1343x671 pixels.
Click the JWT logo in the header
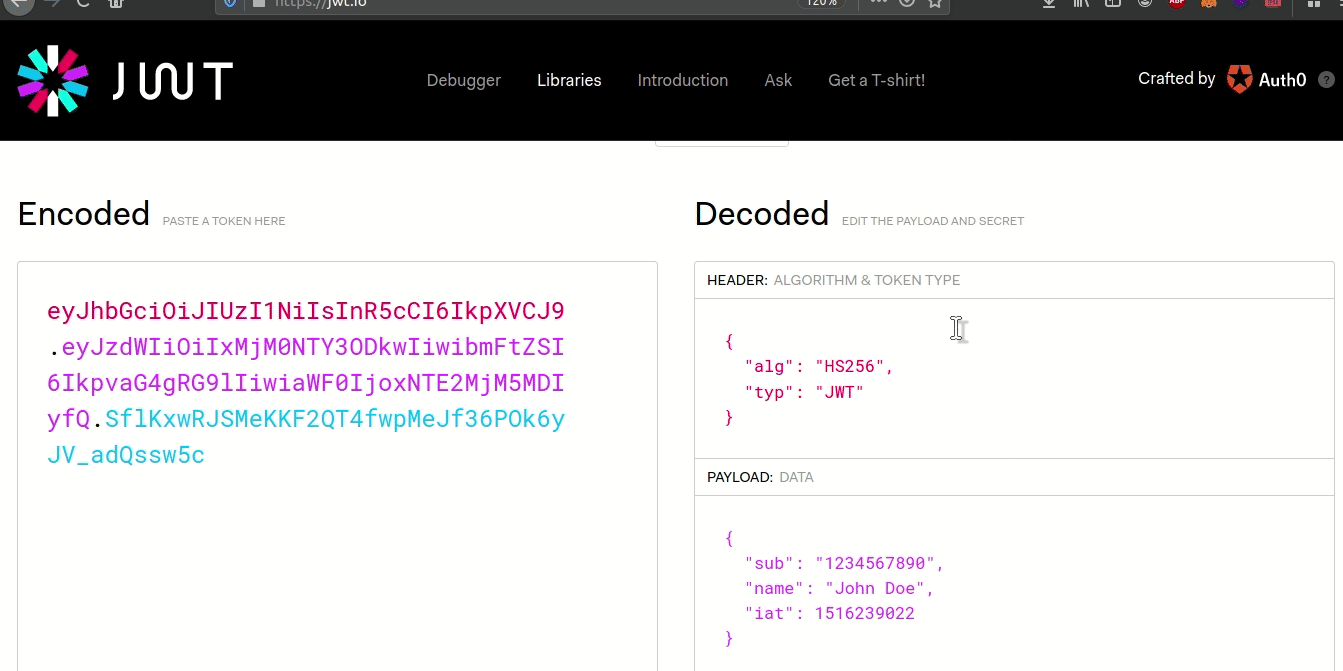point(125,80)
